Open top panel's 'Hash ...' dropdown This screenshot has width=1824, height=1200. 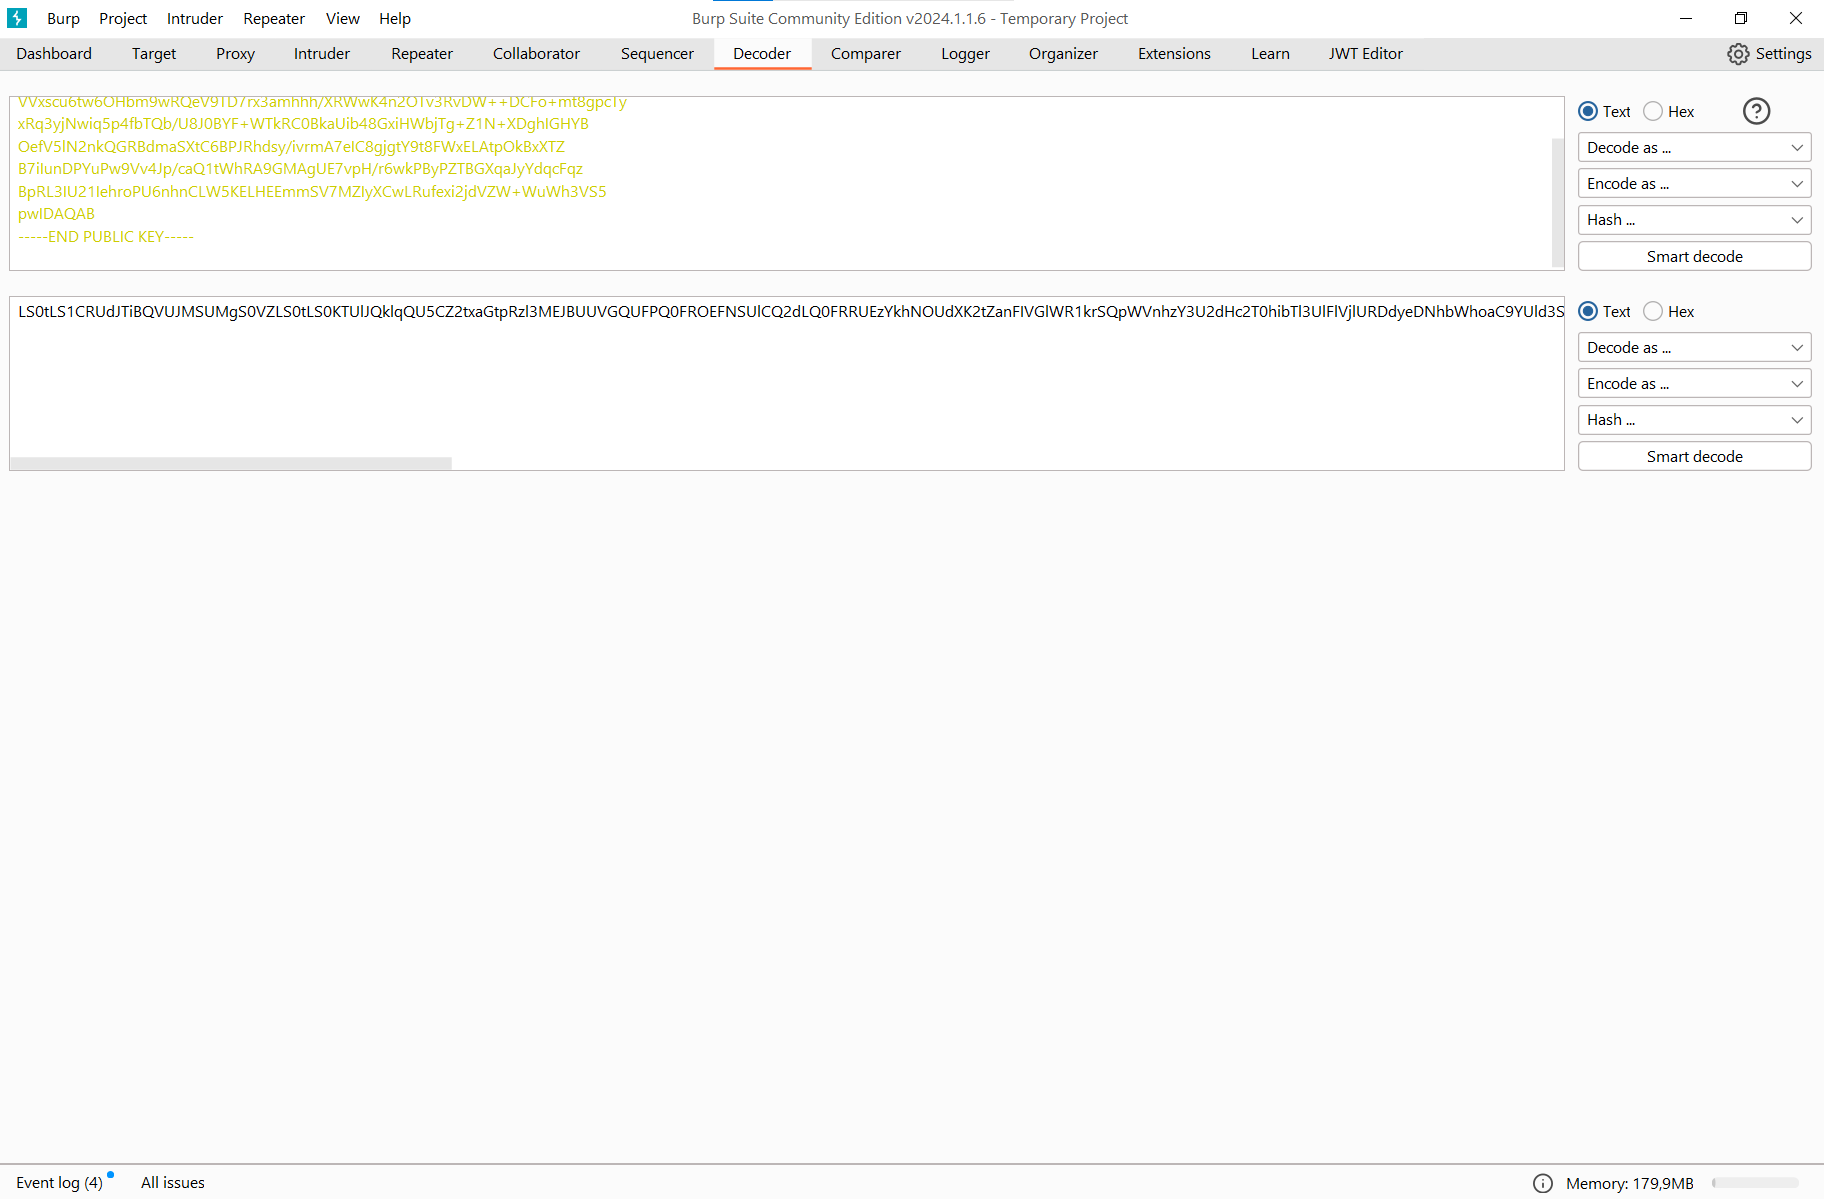[1694, 220]
